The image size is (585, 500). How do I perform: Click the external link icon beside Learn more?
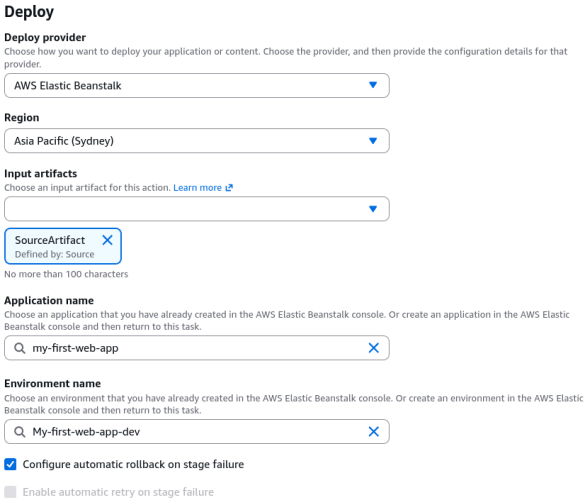click(229, 188)
